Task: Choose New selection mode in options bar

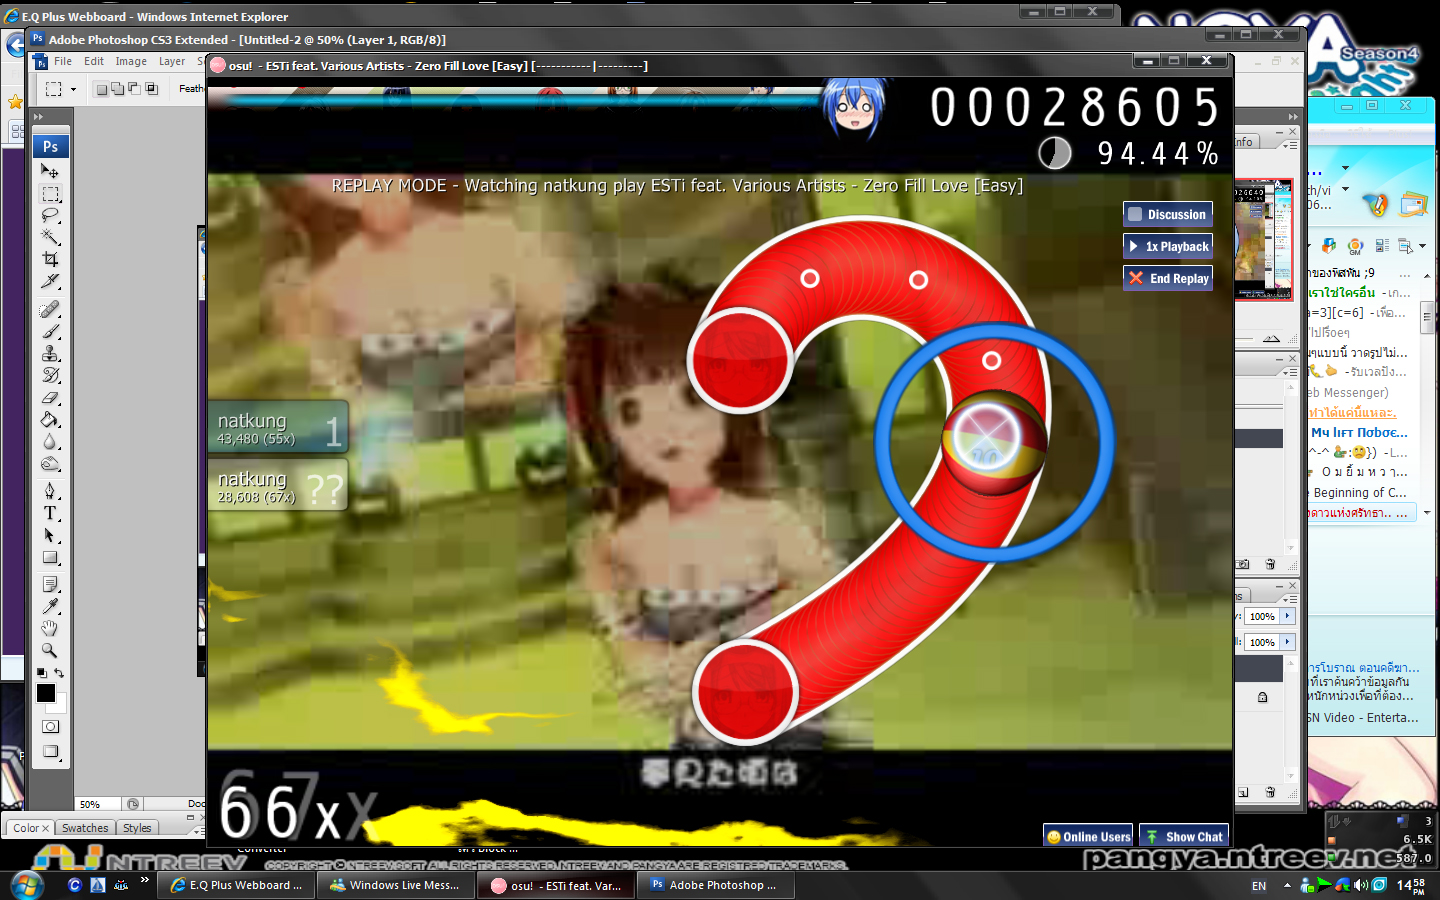Action: [x=101, y=89]
